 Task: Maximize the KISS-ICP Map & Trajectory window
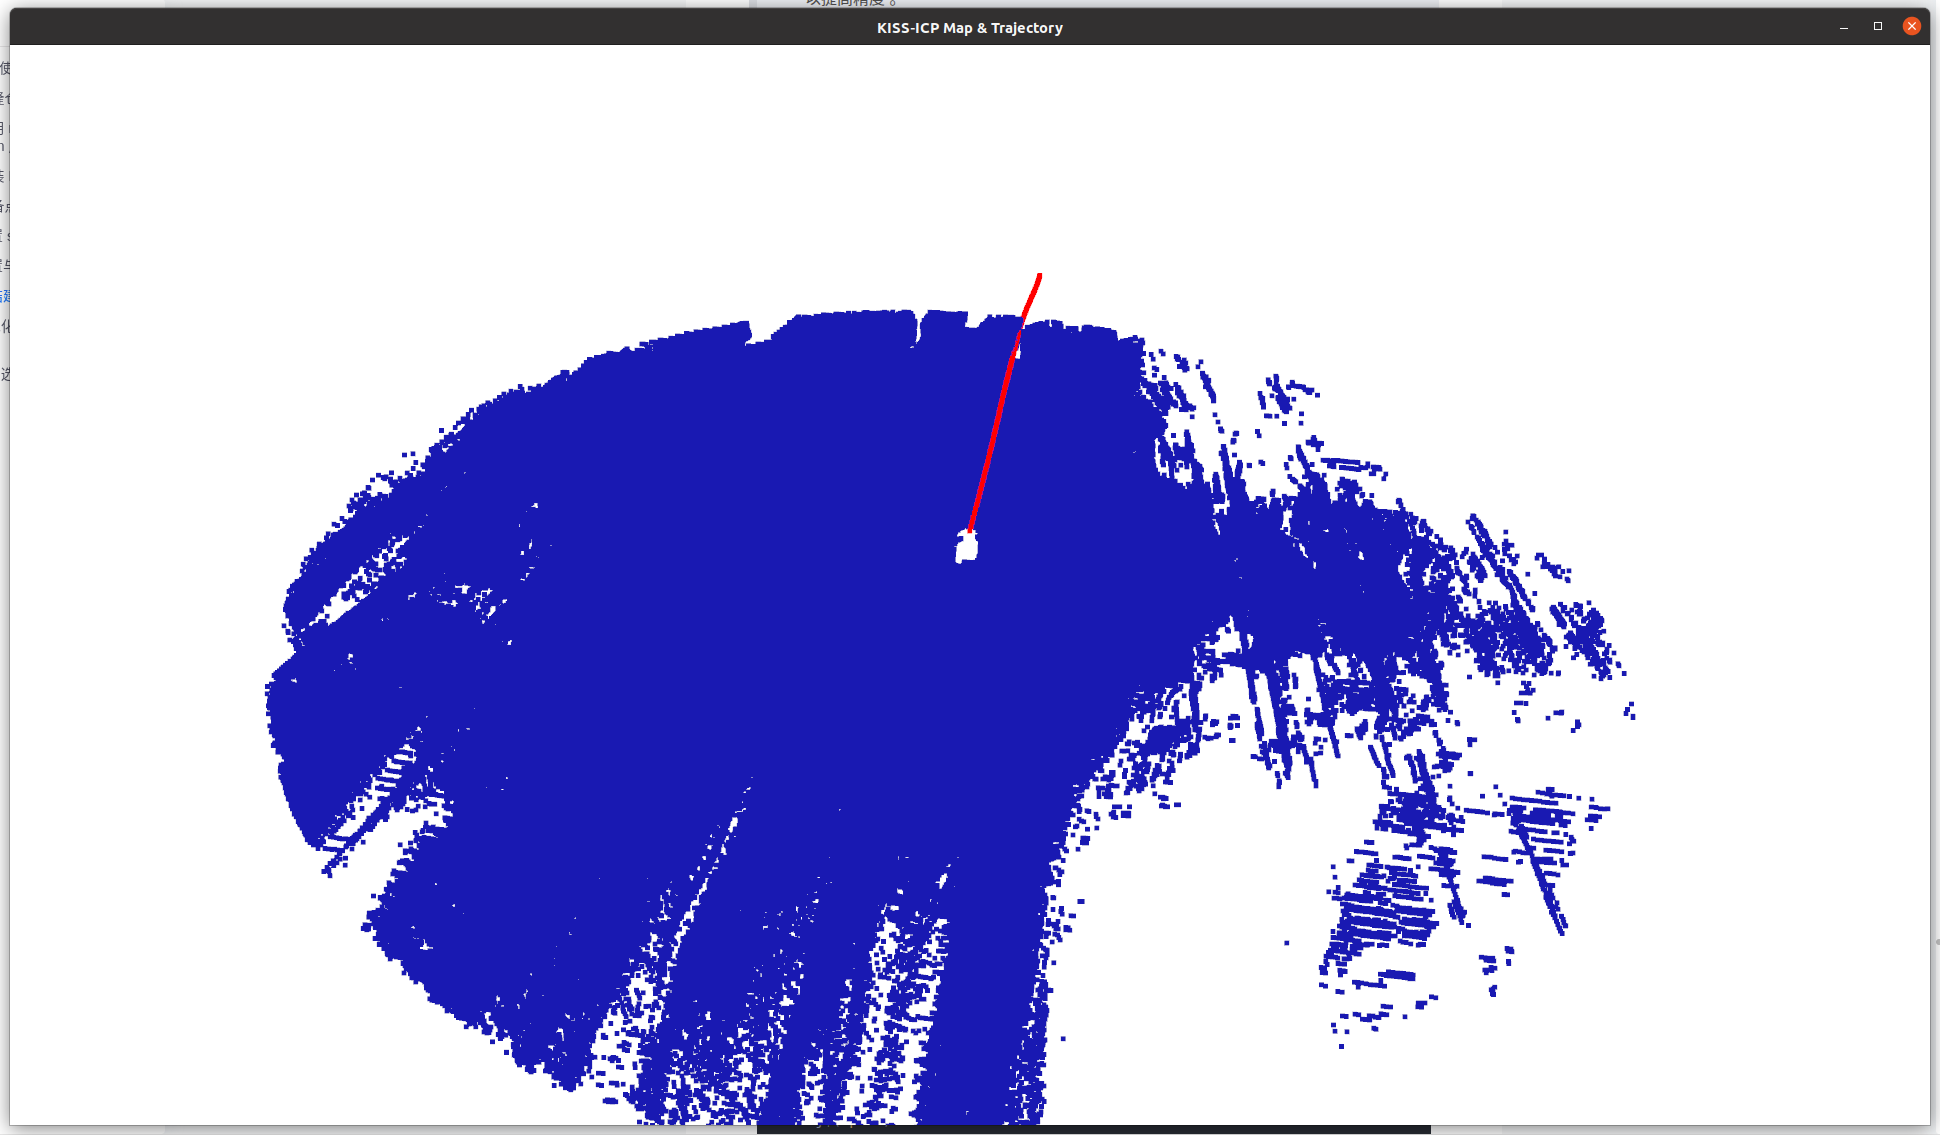pos(1878,27)
